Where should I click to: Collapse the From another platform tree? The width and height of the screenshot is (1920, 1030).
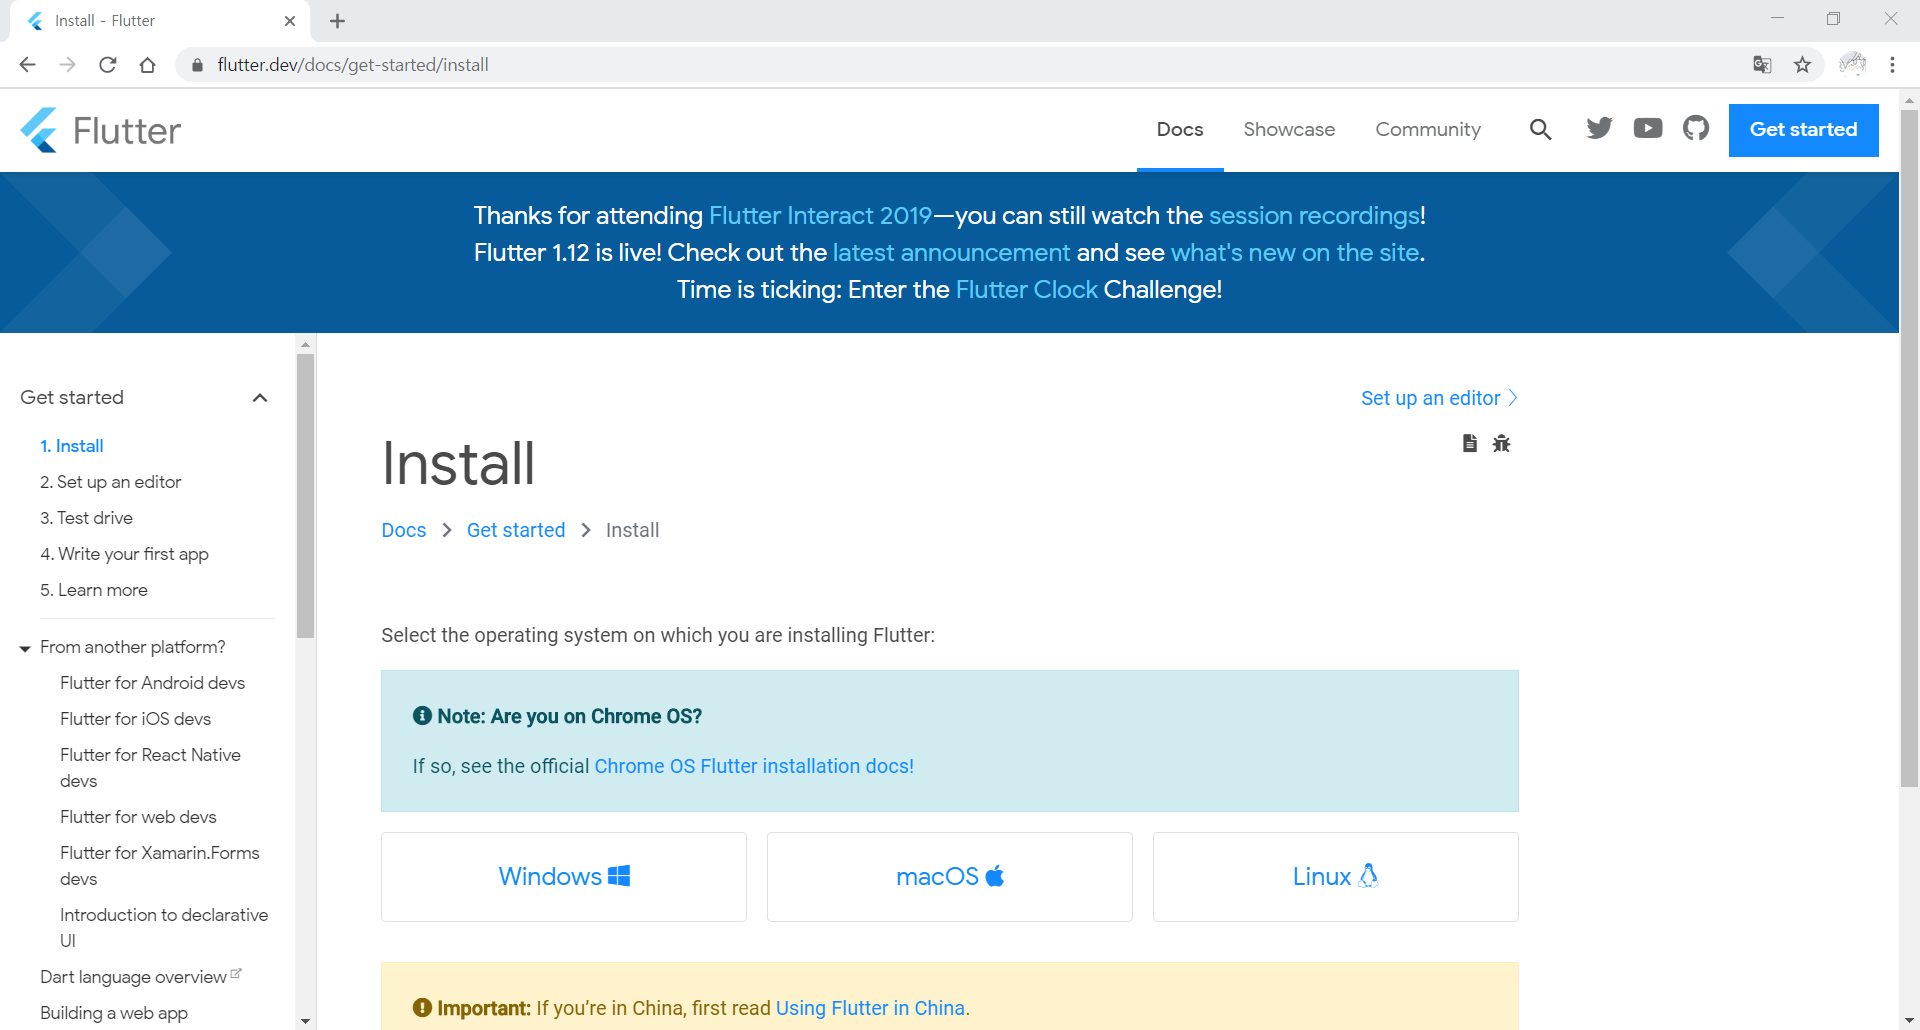[25, 648]
